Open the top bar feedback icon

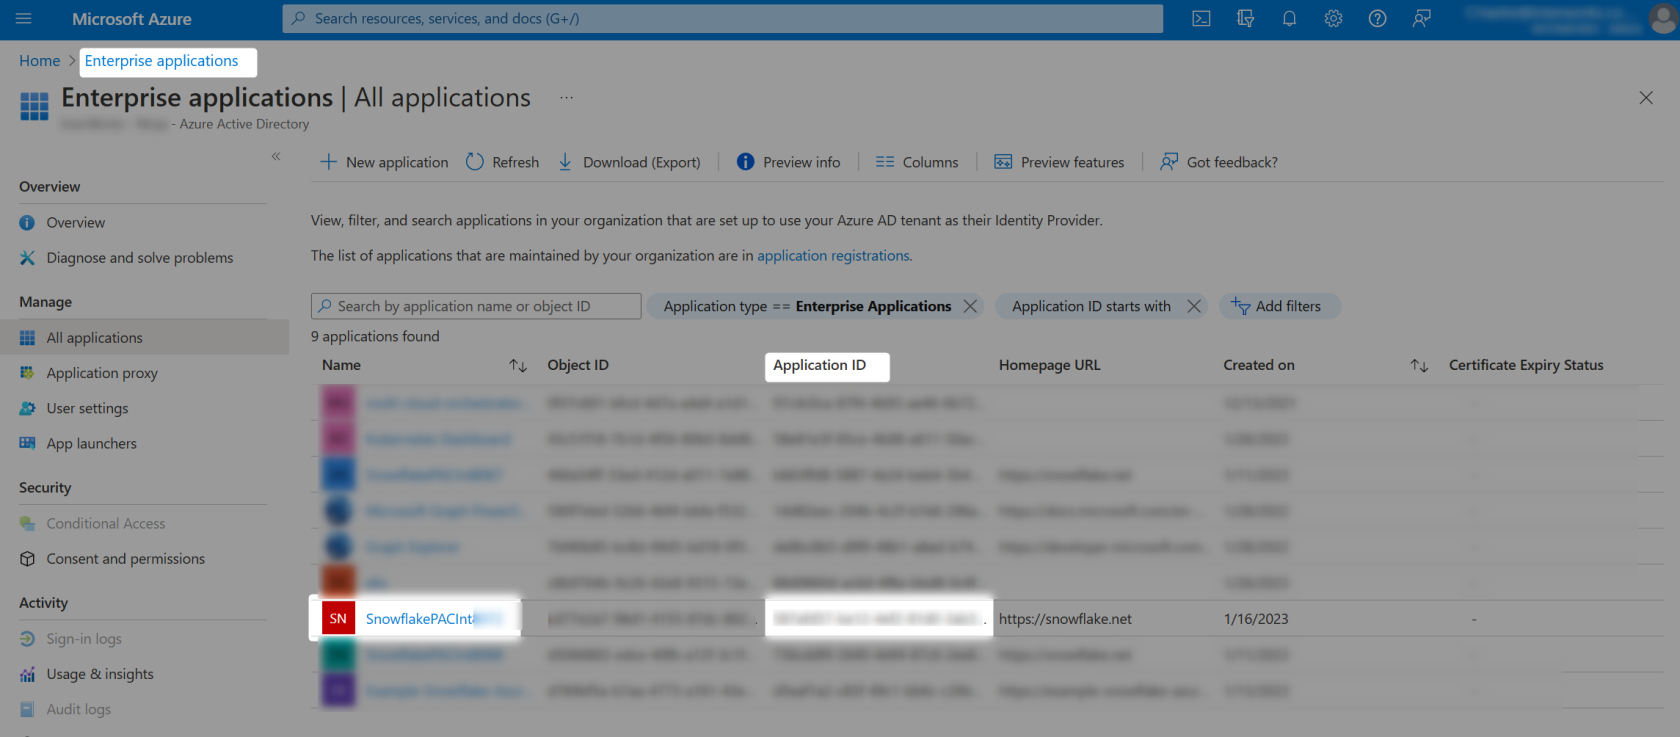[x=1421, y=19]
